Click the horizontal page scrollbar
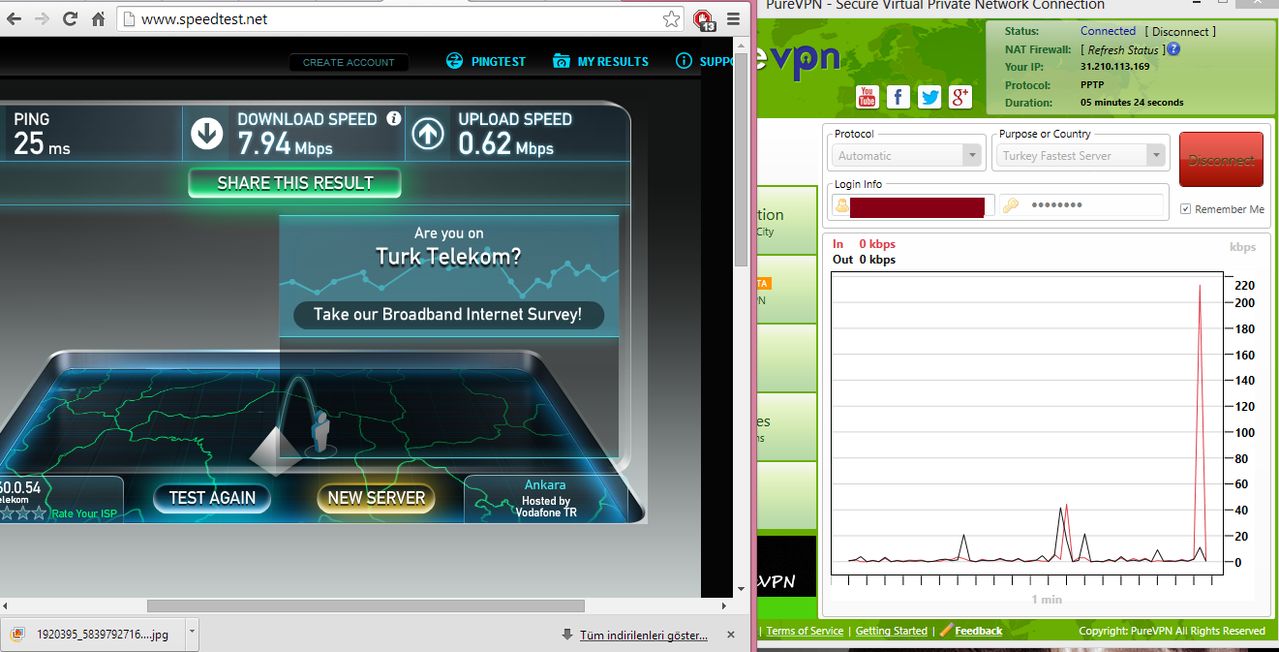Image resolution: width=1279 pixels, height=652 pixels. click(365, 606)
